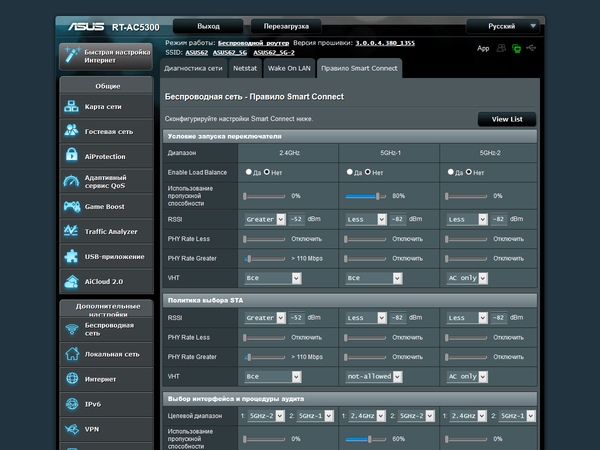The image size is (600, 450).
Task: Enable Load Balance 'Да' for 2.4GHz
Action: coord(249,172)
